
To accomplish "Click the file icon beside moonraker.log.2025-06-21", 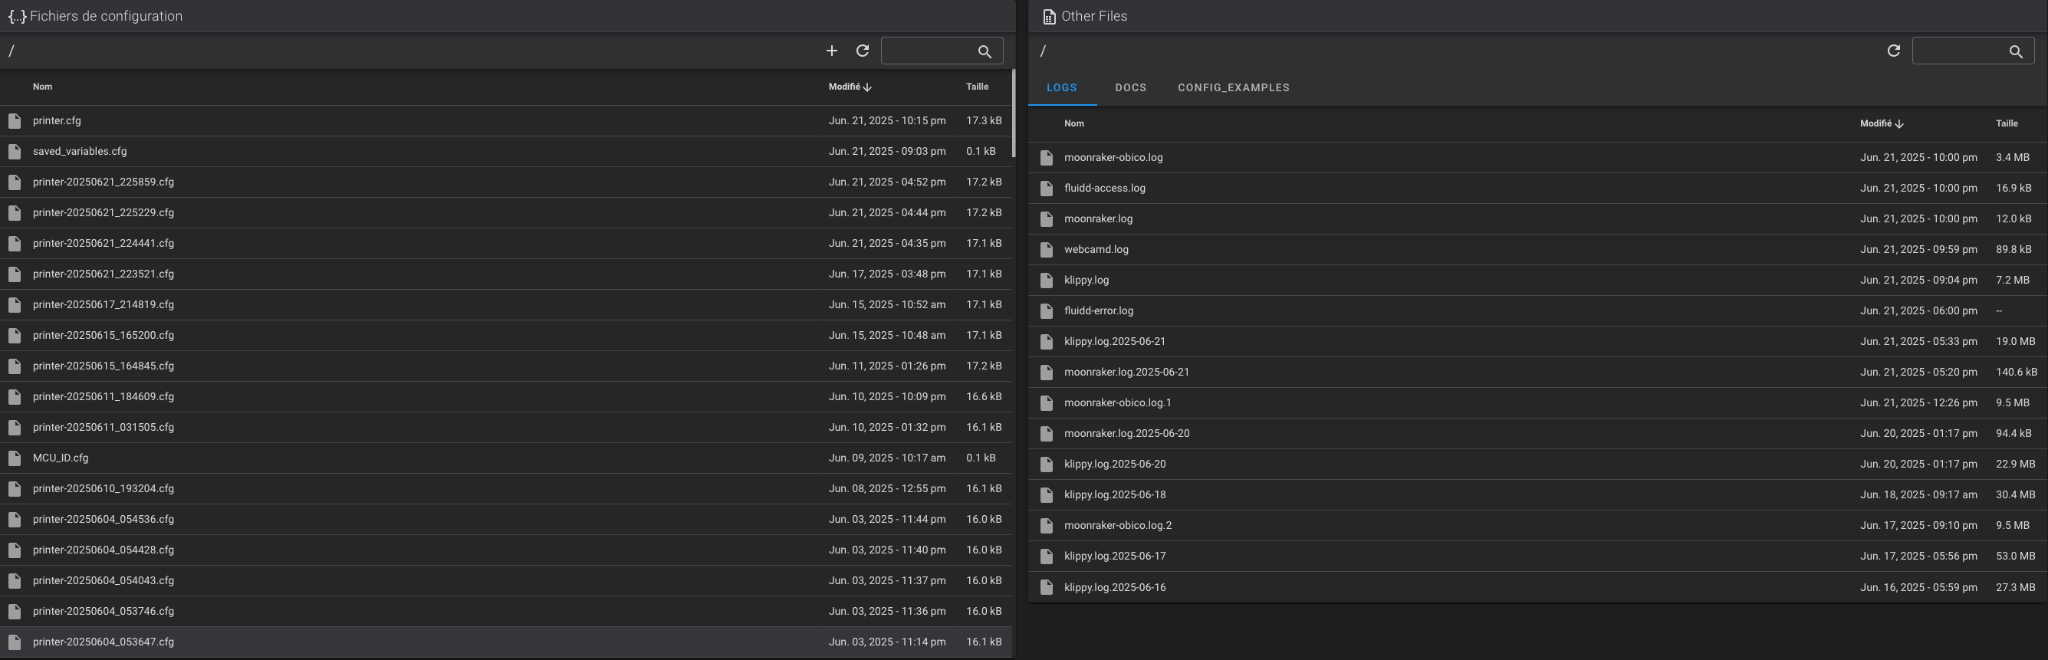I will pyautogui.click(x=1046, y=372).
